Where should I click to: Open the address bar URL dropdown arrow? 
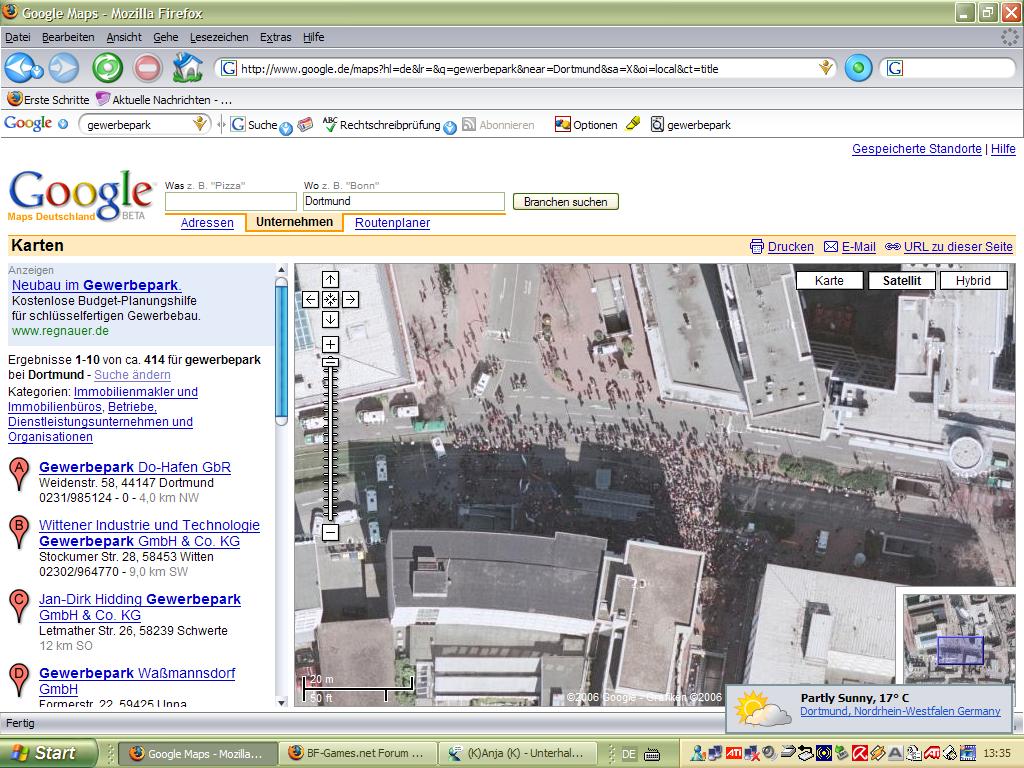coord(826,67)
